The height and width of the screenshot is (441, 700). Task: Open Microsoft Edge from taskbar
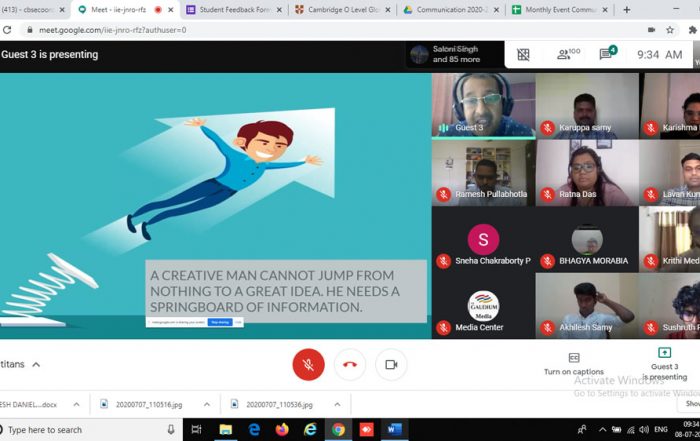pos(254,430)
